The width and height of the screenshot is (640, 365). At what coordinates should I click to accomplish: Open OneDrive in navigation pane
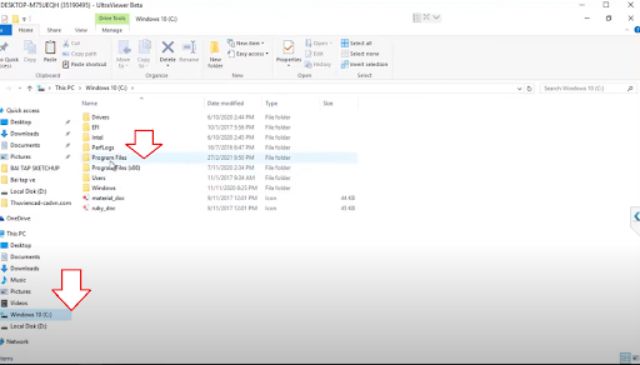tap(18, 218)
